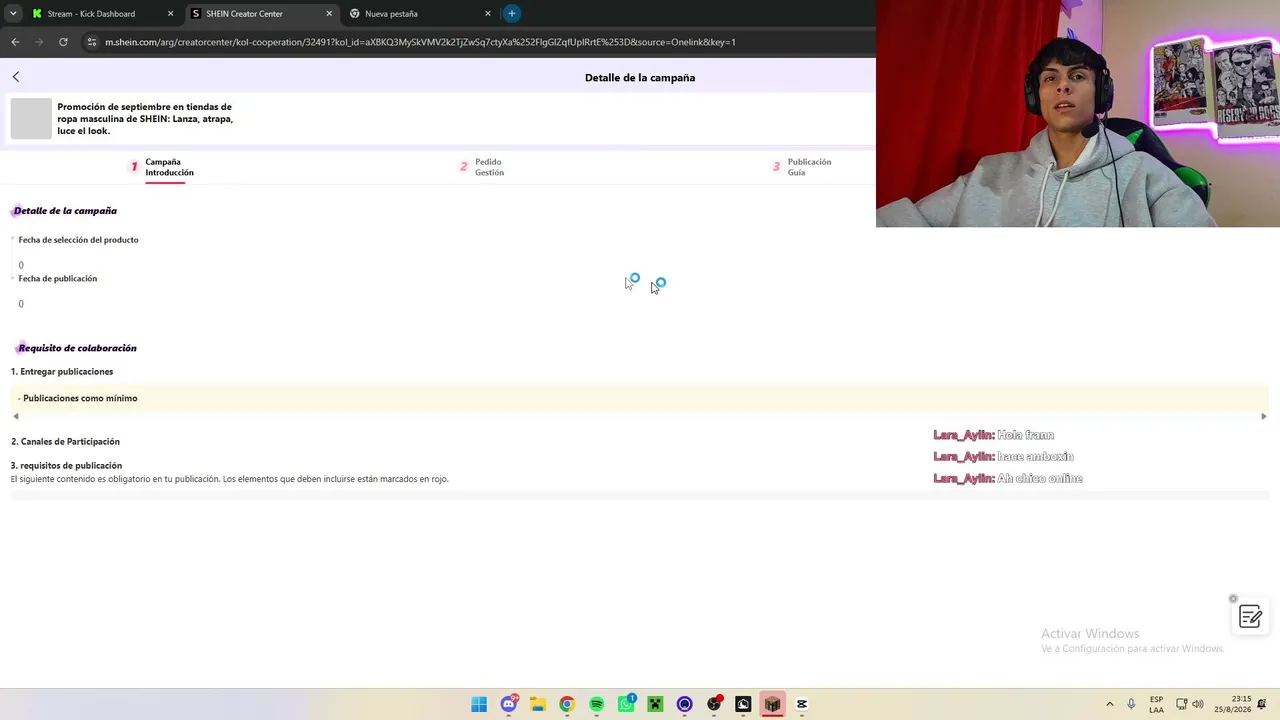Viewport: 1280px width, 720px height.
Task: Open the Minecraft creeper icon on taskbar
Action: point(655,704)
